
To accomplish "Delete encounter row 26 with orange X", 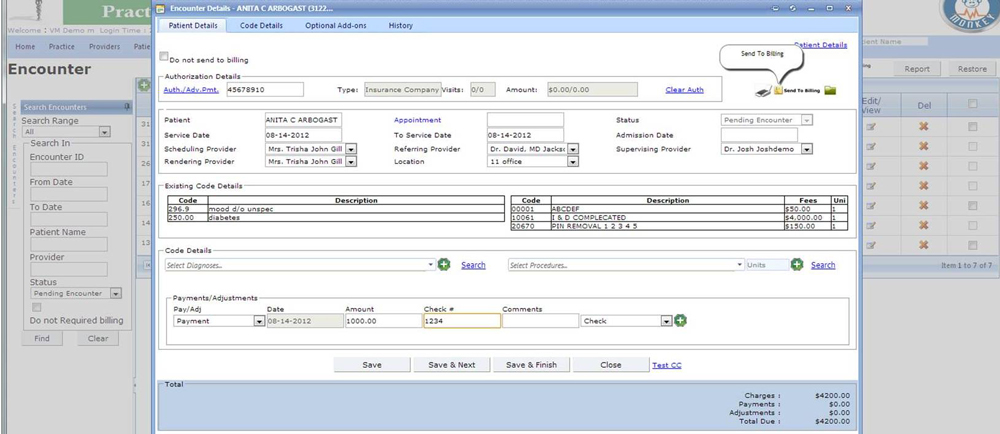I will pos(923,166).
